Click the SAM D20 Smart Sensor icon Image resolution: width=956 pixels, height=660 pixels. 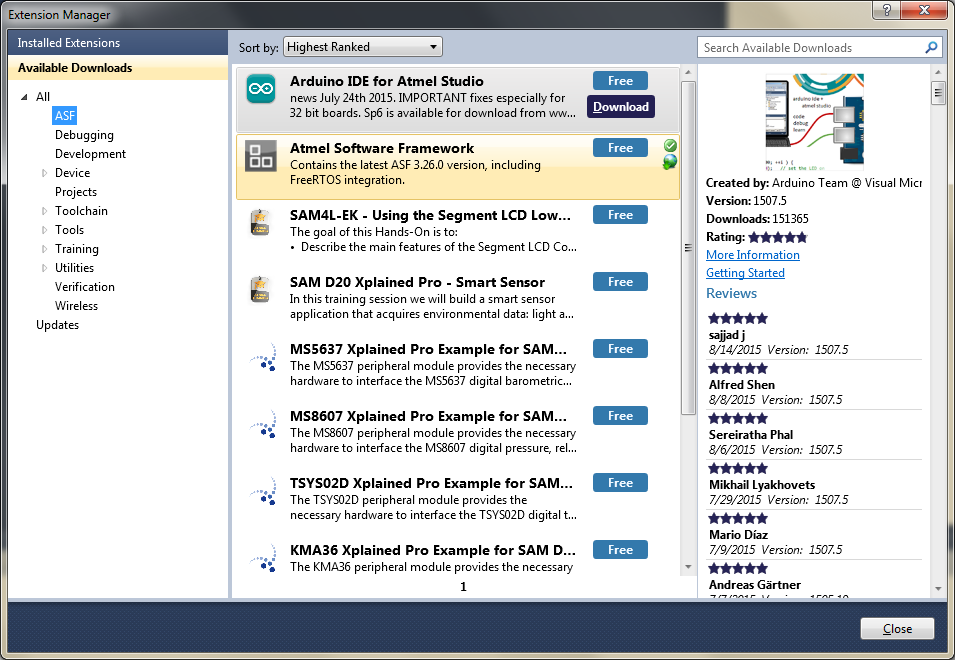(261, 289)
